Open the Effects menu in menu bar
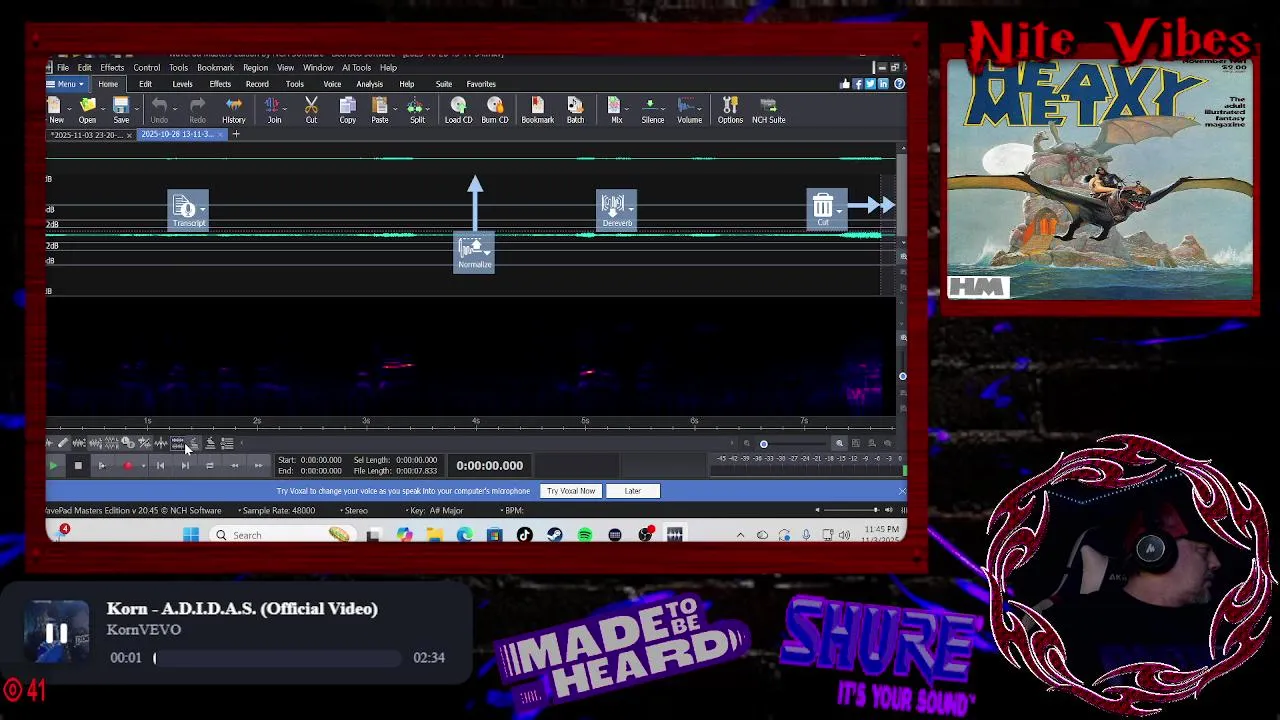The image size is (1280, 720). [112, 68]
